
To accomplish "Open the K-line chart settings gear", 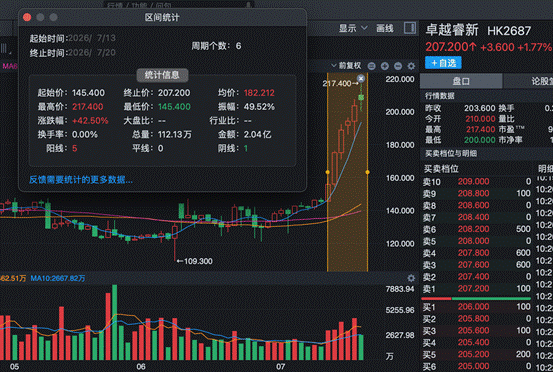I will (411, 66).
